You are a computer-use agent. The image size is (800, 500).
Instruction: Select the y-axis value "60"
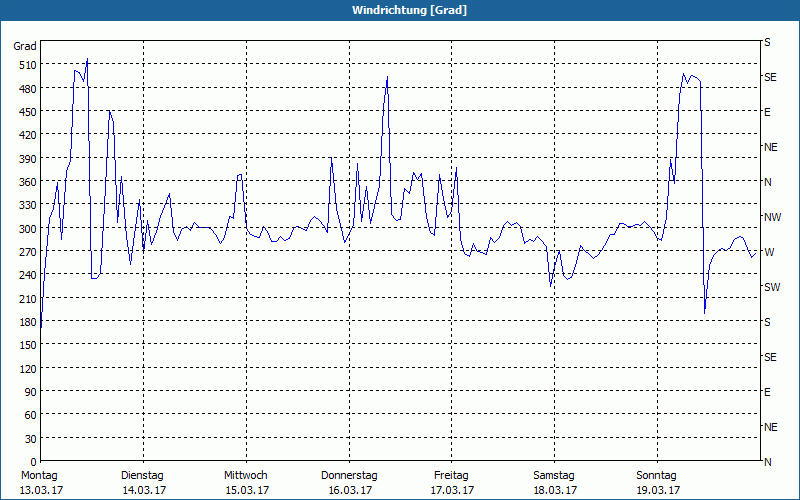click(x=31, y=415)
